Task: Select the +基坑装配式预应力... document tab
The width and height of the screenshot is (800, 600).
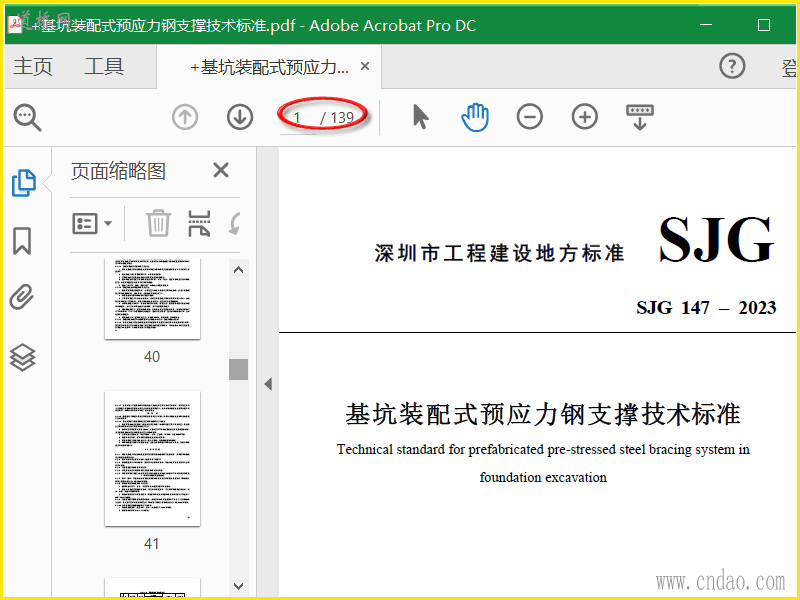Action: pos(269,67)
